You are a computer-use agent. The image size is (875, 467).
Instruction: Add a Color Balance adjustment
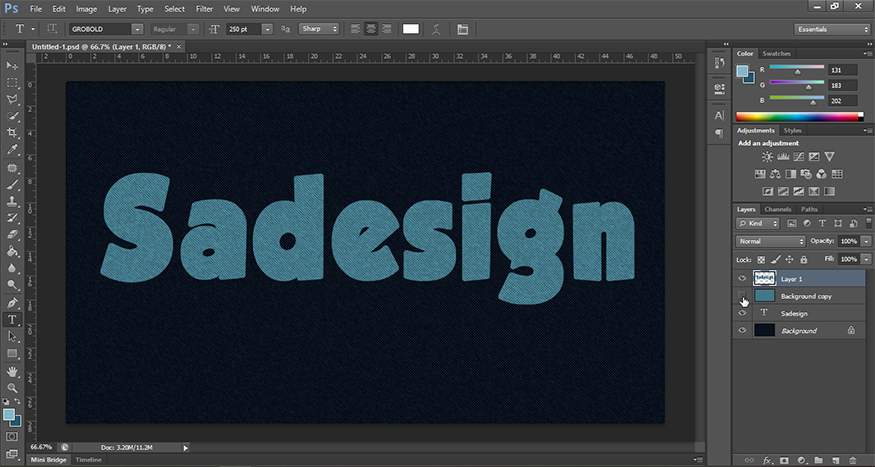coord(775,174)
